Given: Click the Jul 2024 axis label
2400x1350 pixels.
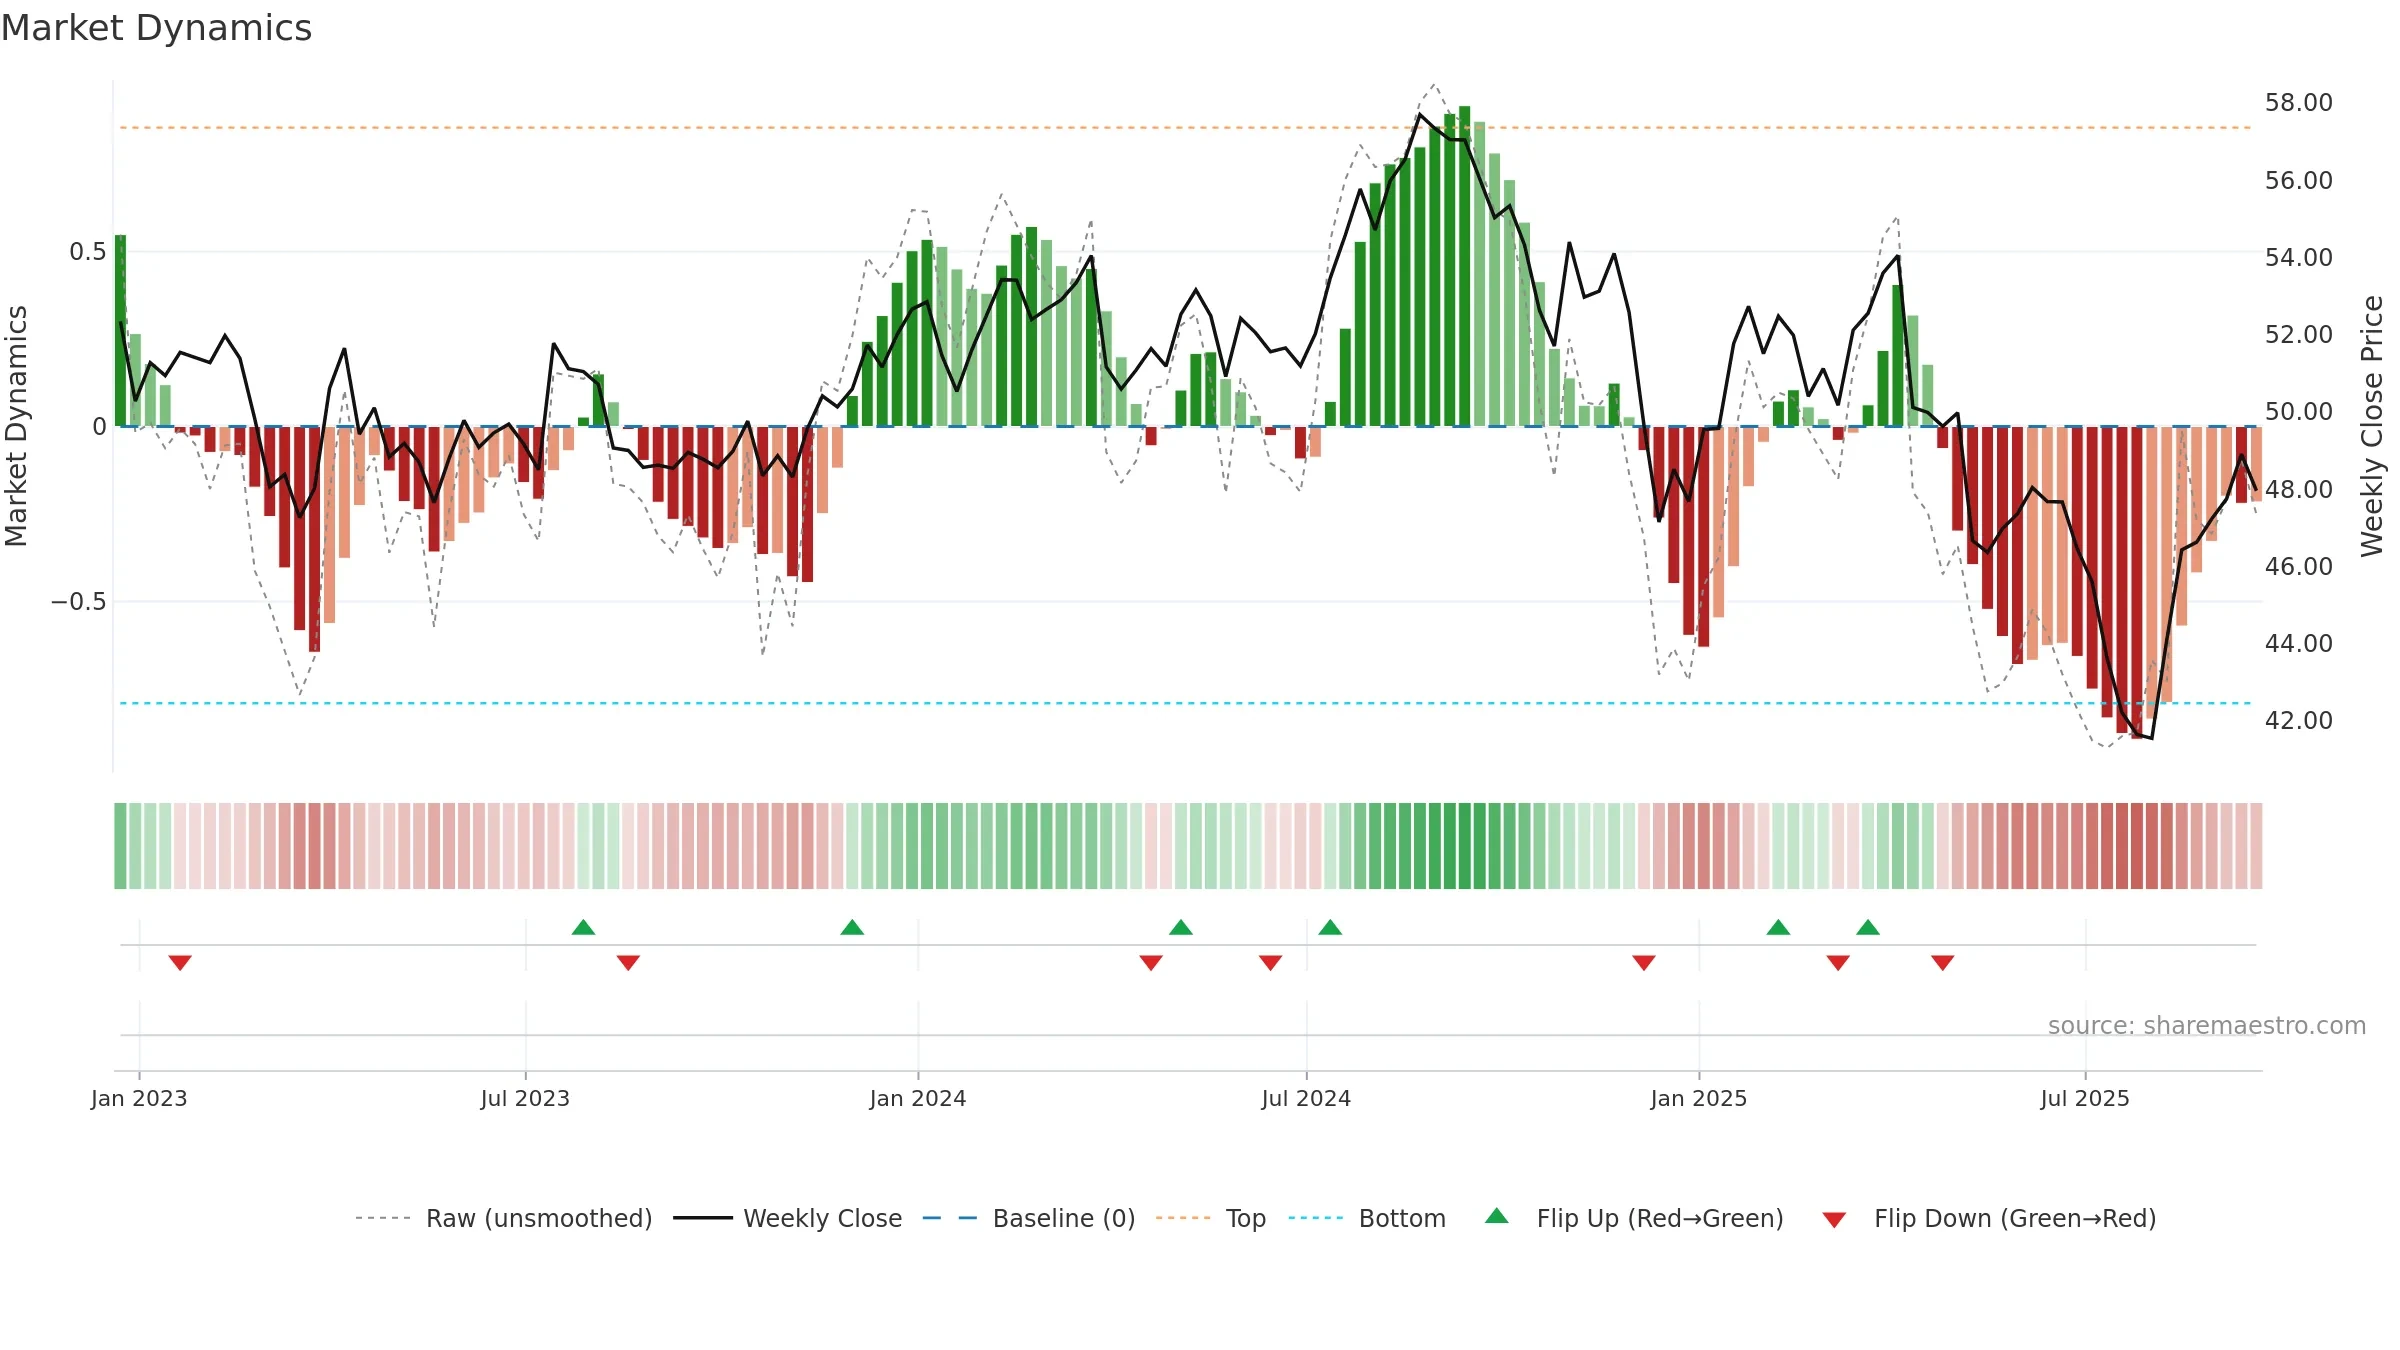Looking at the screenshot, I should pos(1306,1098).
